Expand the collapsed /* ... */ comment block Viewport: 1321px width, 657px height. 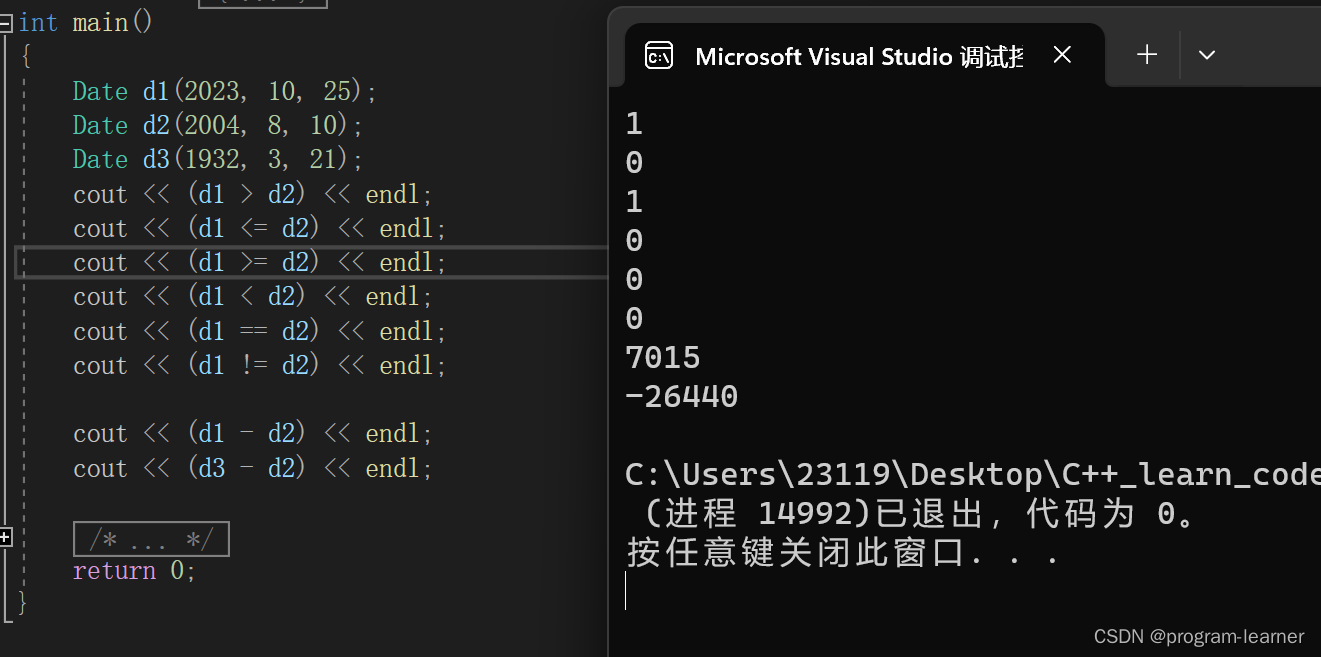click(x=5, y=538)
